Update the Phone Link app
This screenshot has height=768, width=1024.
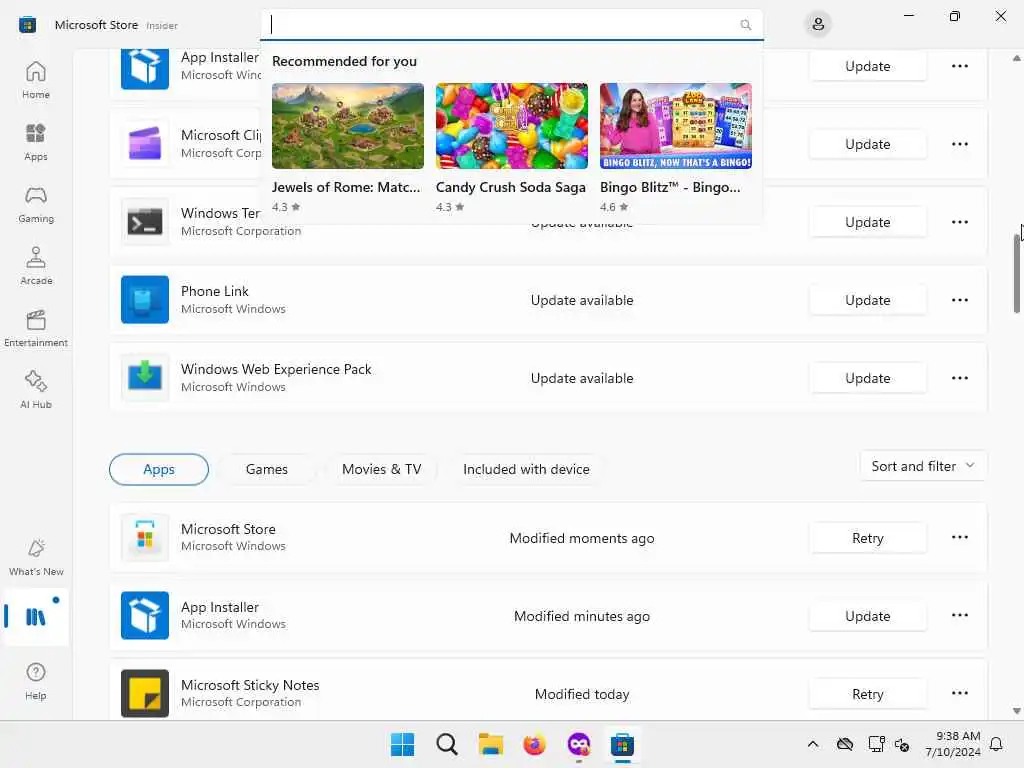point(867,300)
